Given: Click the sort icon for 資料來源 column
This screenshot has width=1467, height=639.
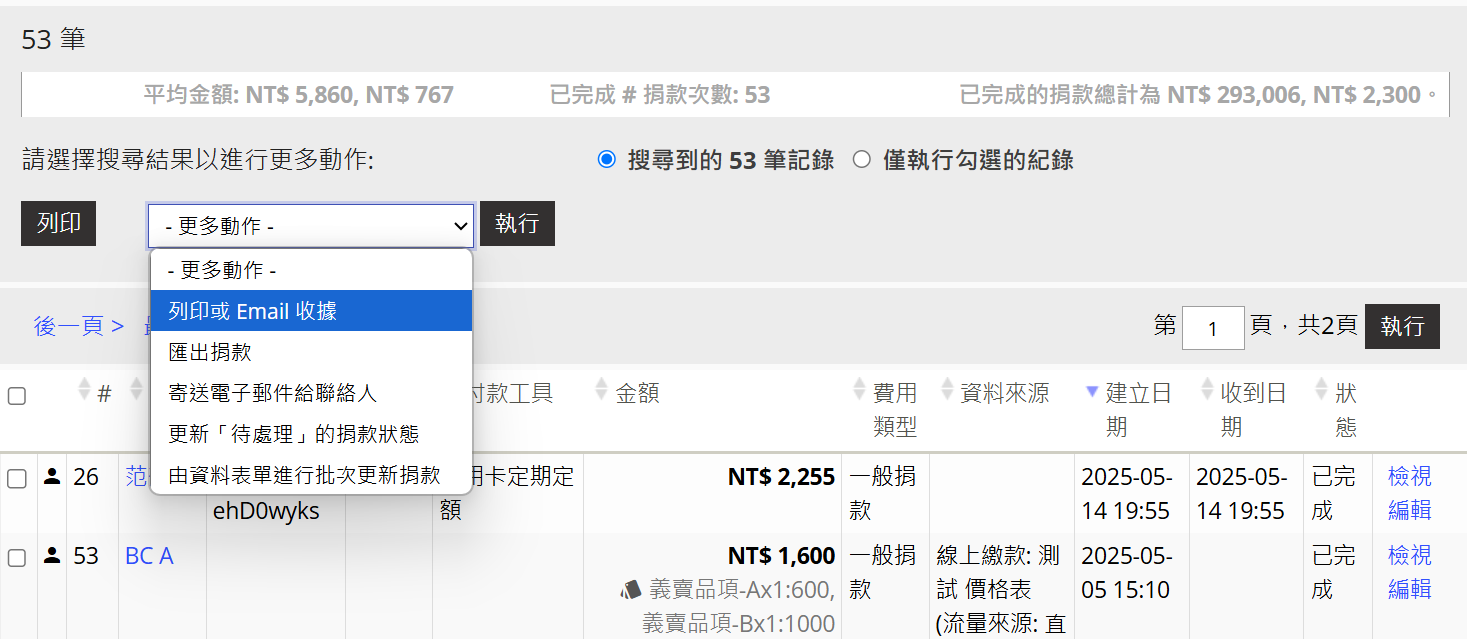Looking at the screenshot, I should coord(945,393).
